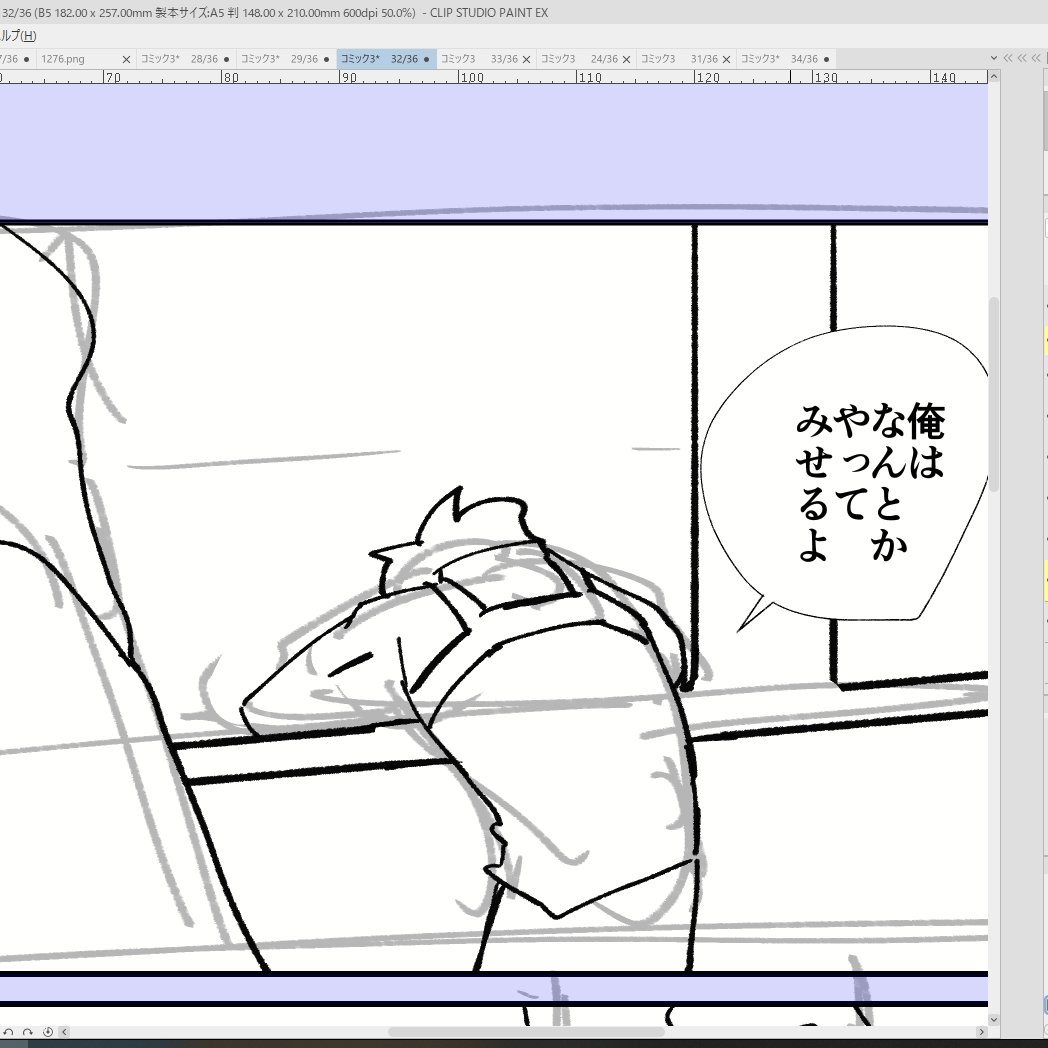Open the document tab list dropdown arrow

click(994, 59)
